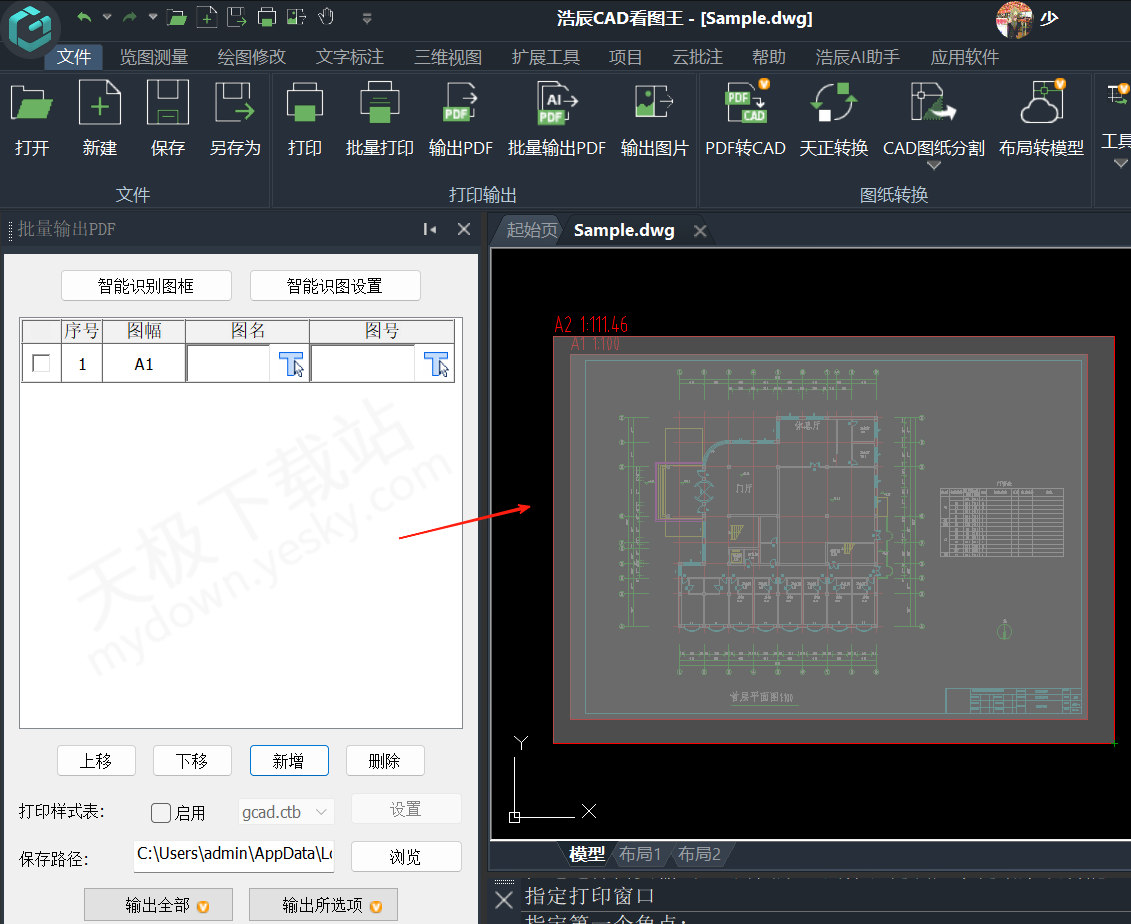The height and width of the screenshot is (924, 1131).
Task: Switch to the 绘图修改 ribbon tab
Action: (x=252, y=57)
